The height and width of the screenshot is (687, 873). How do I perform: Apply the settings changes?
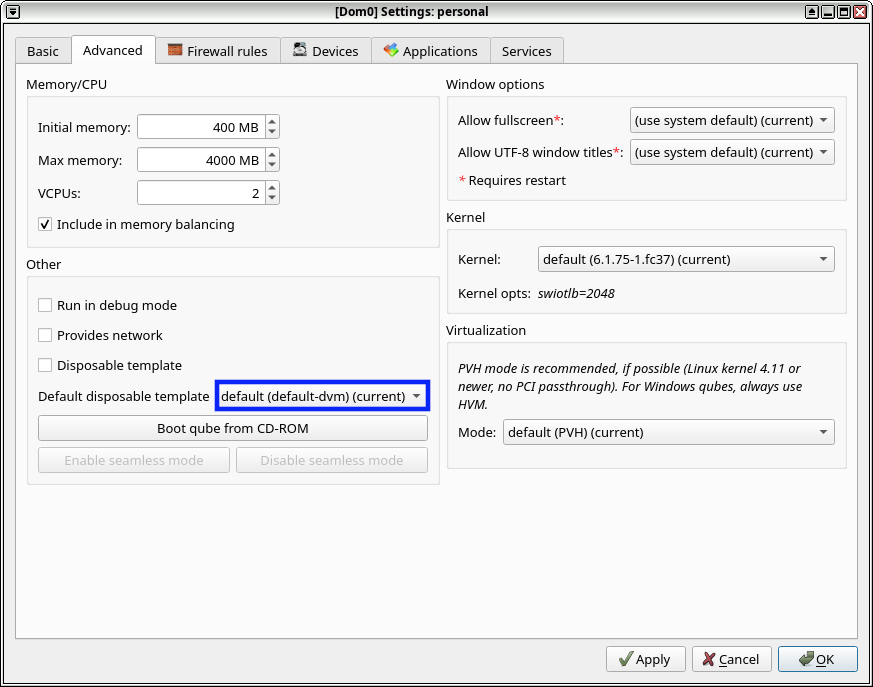645,659
